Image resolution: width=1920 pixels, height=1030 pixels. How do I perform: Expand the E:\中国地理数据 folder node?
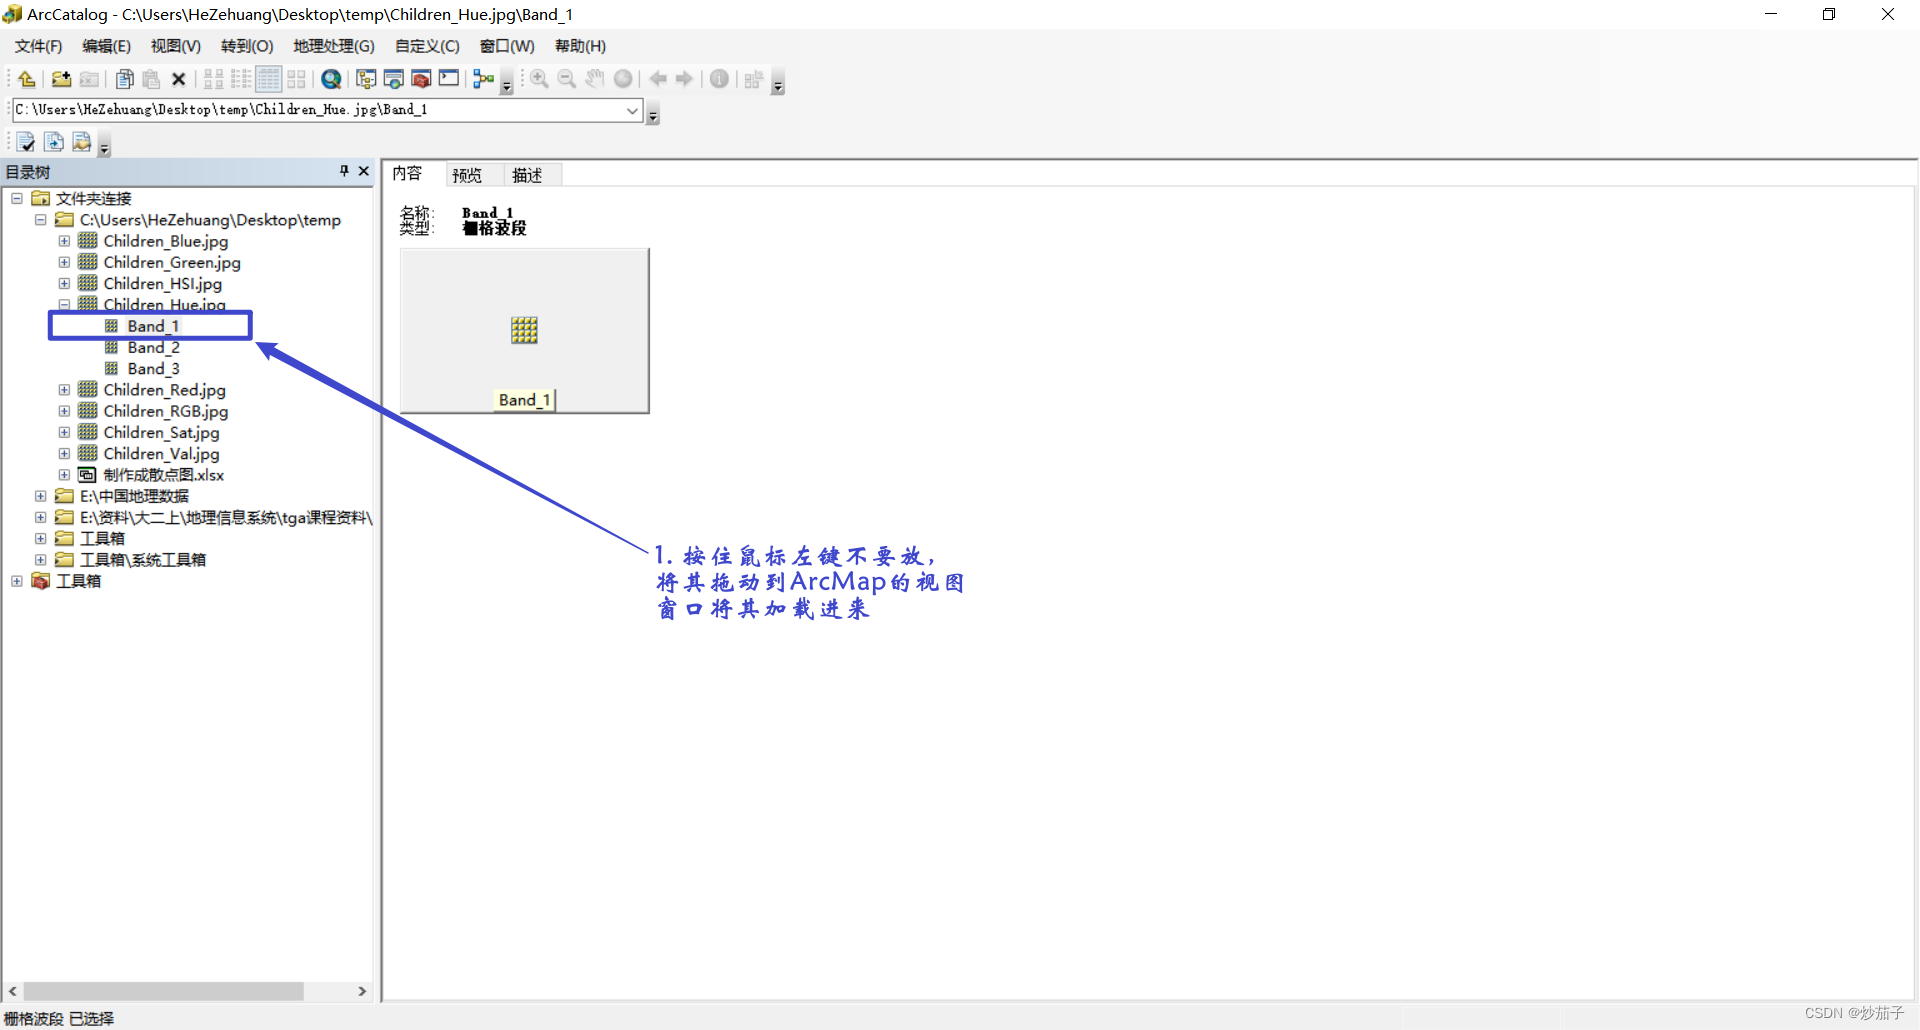click(x=40, y=496)
